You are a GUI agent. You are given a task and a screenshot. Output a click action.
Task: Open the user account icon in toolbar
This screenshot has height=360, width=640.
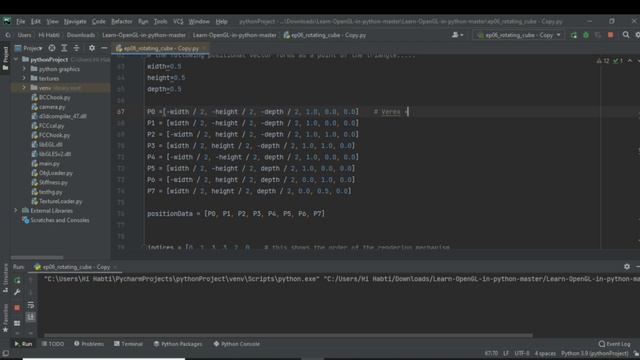455,35
